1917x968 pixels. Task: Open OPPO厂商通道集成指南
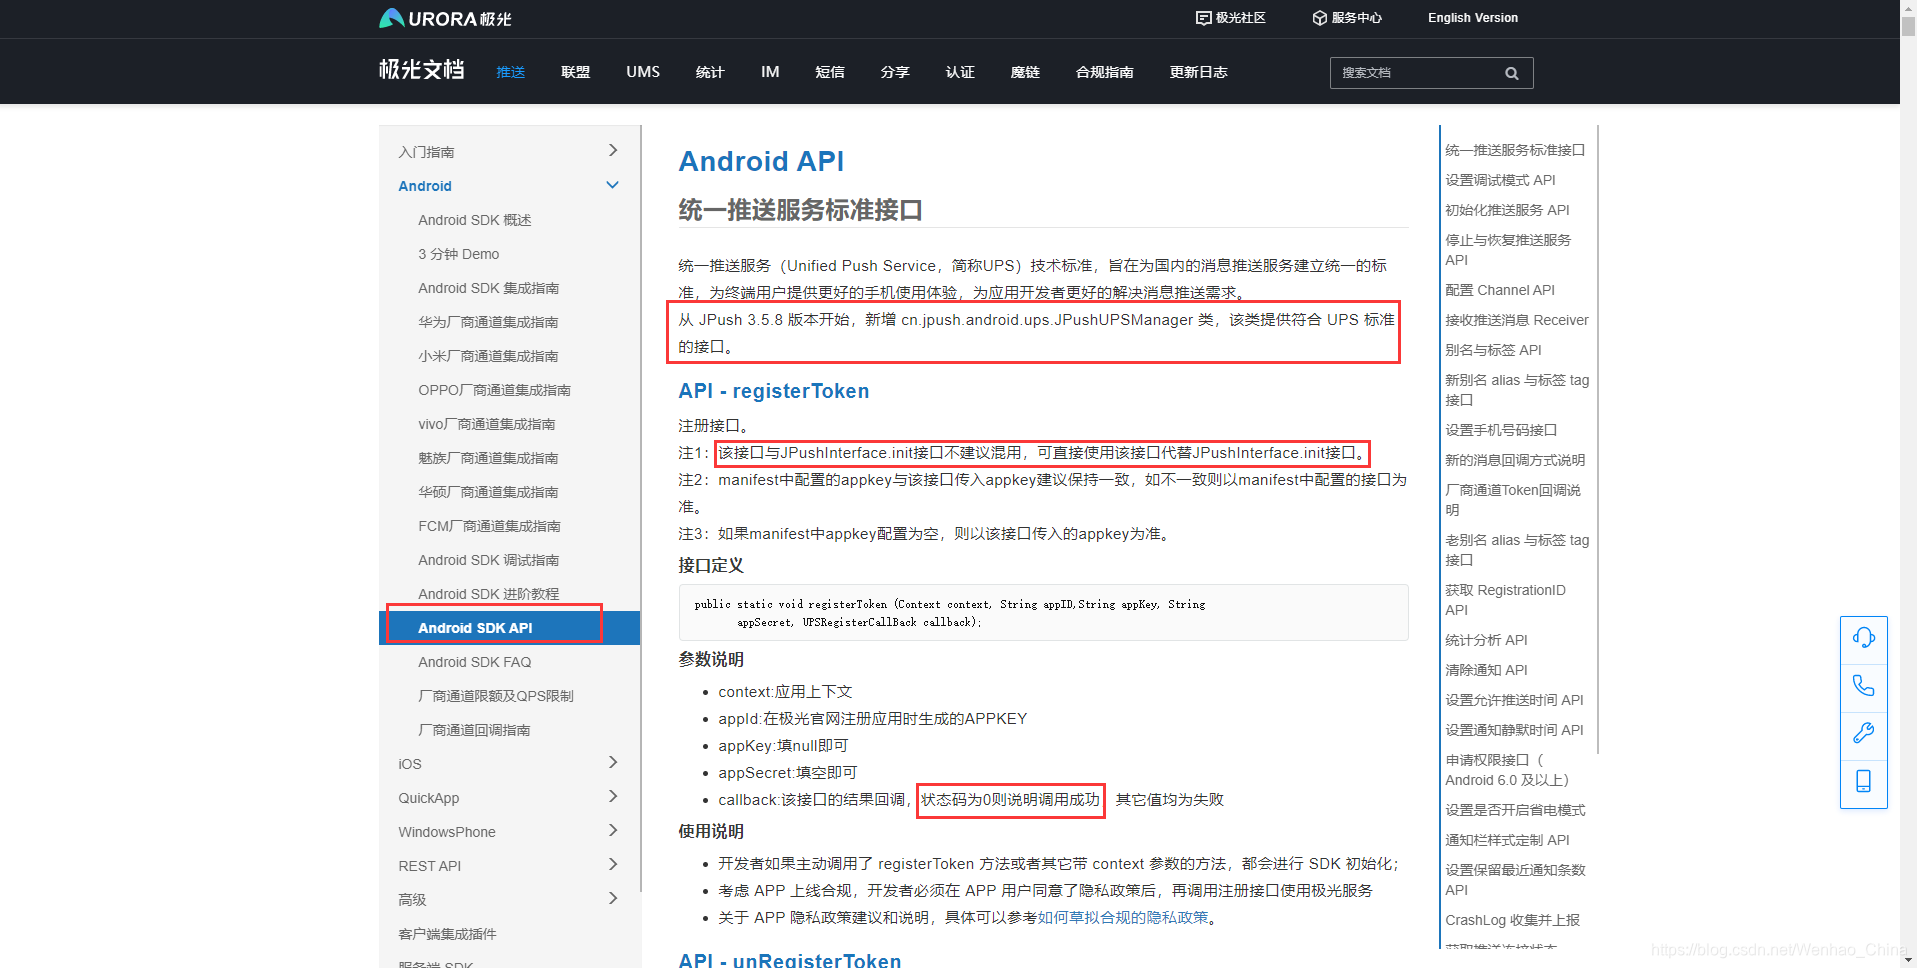click(494, 390)
